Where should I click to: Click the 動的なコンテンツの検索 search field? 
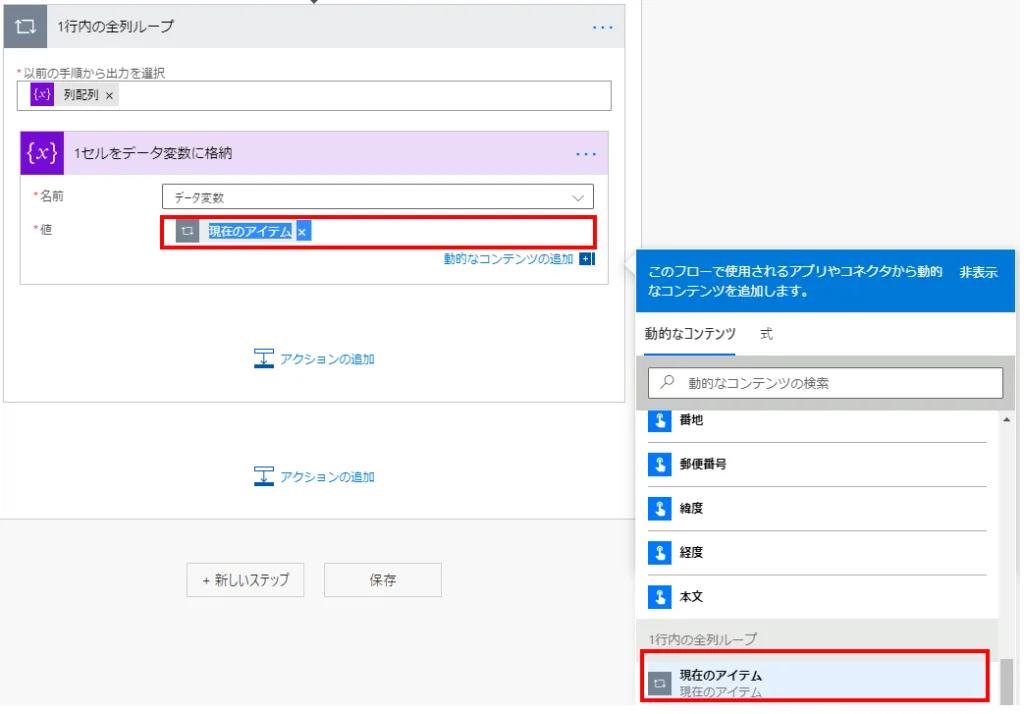click(x=826, y=383)
